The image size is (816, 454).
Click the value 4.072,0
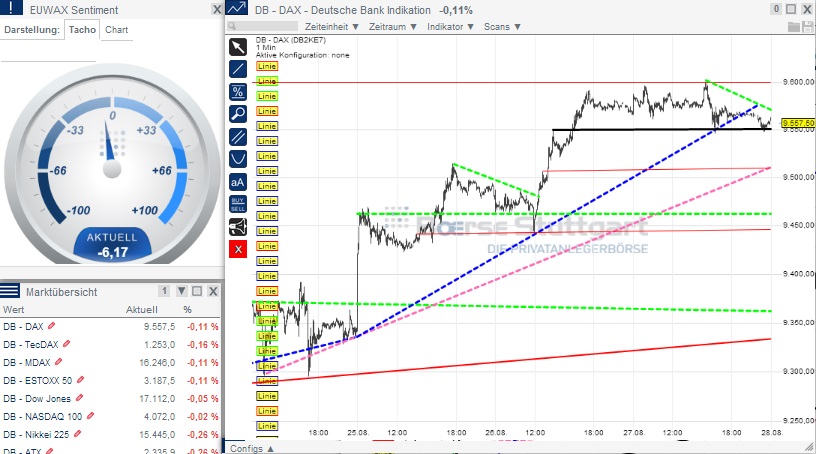(159, 417)
